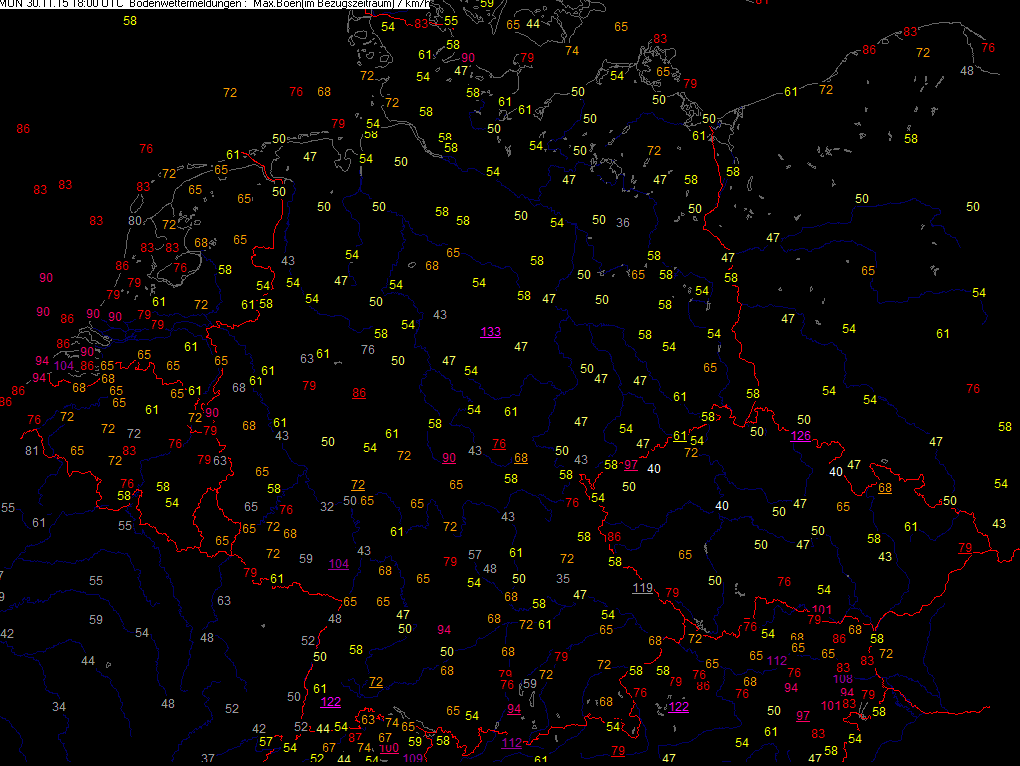Open the underlined yellow 61 reading
Screen dimensions: 1020x766
click(x=680, y=435)
